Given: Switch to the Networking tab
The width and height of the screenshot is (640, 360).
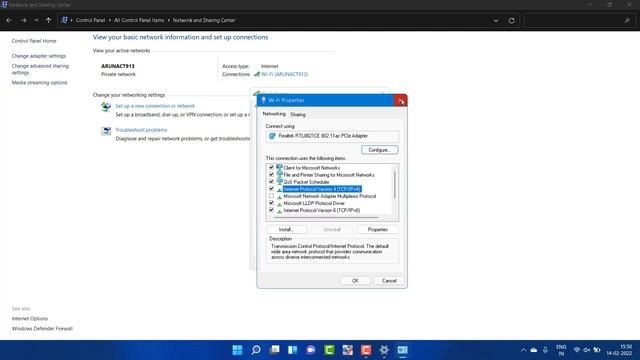Looking at the screenshot, I should click(x=274, y=114).
